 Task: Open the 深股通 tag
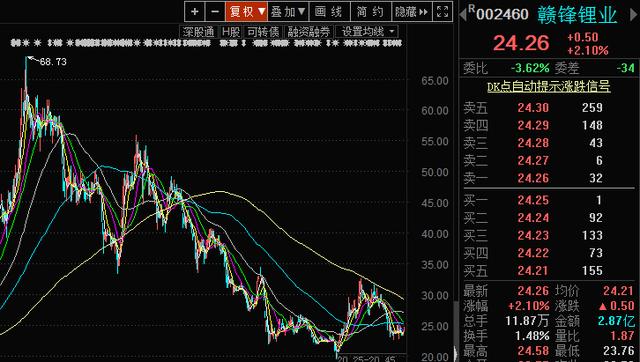click(x=198, y=32)
